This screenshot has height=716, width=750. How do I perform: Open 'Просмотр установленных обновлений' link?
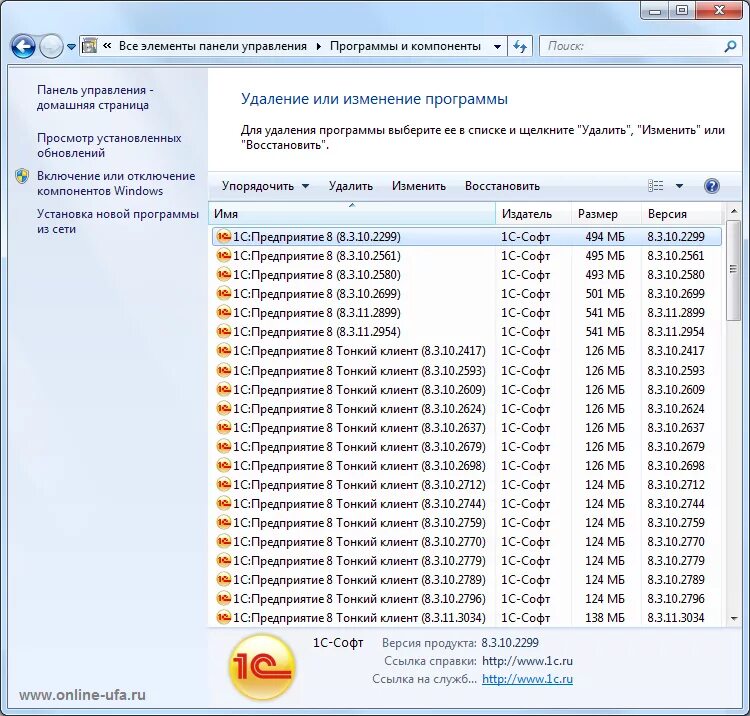tap(109, 145)
